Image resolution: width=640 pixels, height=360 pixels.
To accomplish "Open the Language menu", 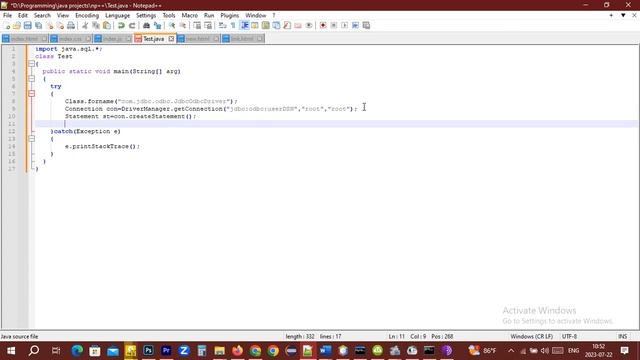I will (x=118, y=15).
